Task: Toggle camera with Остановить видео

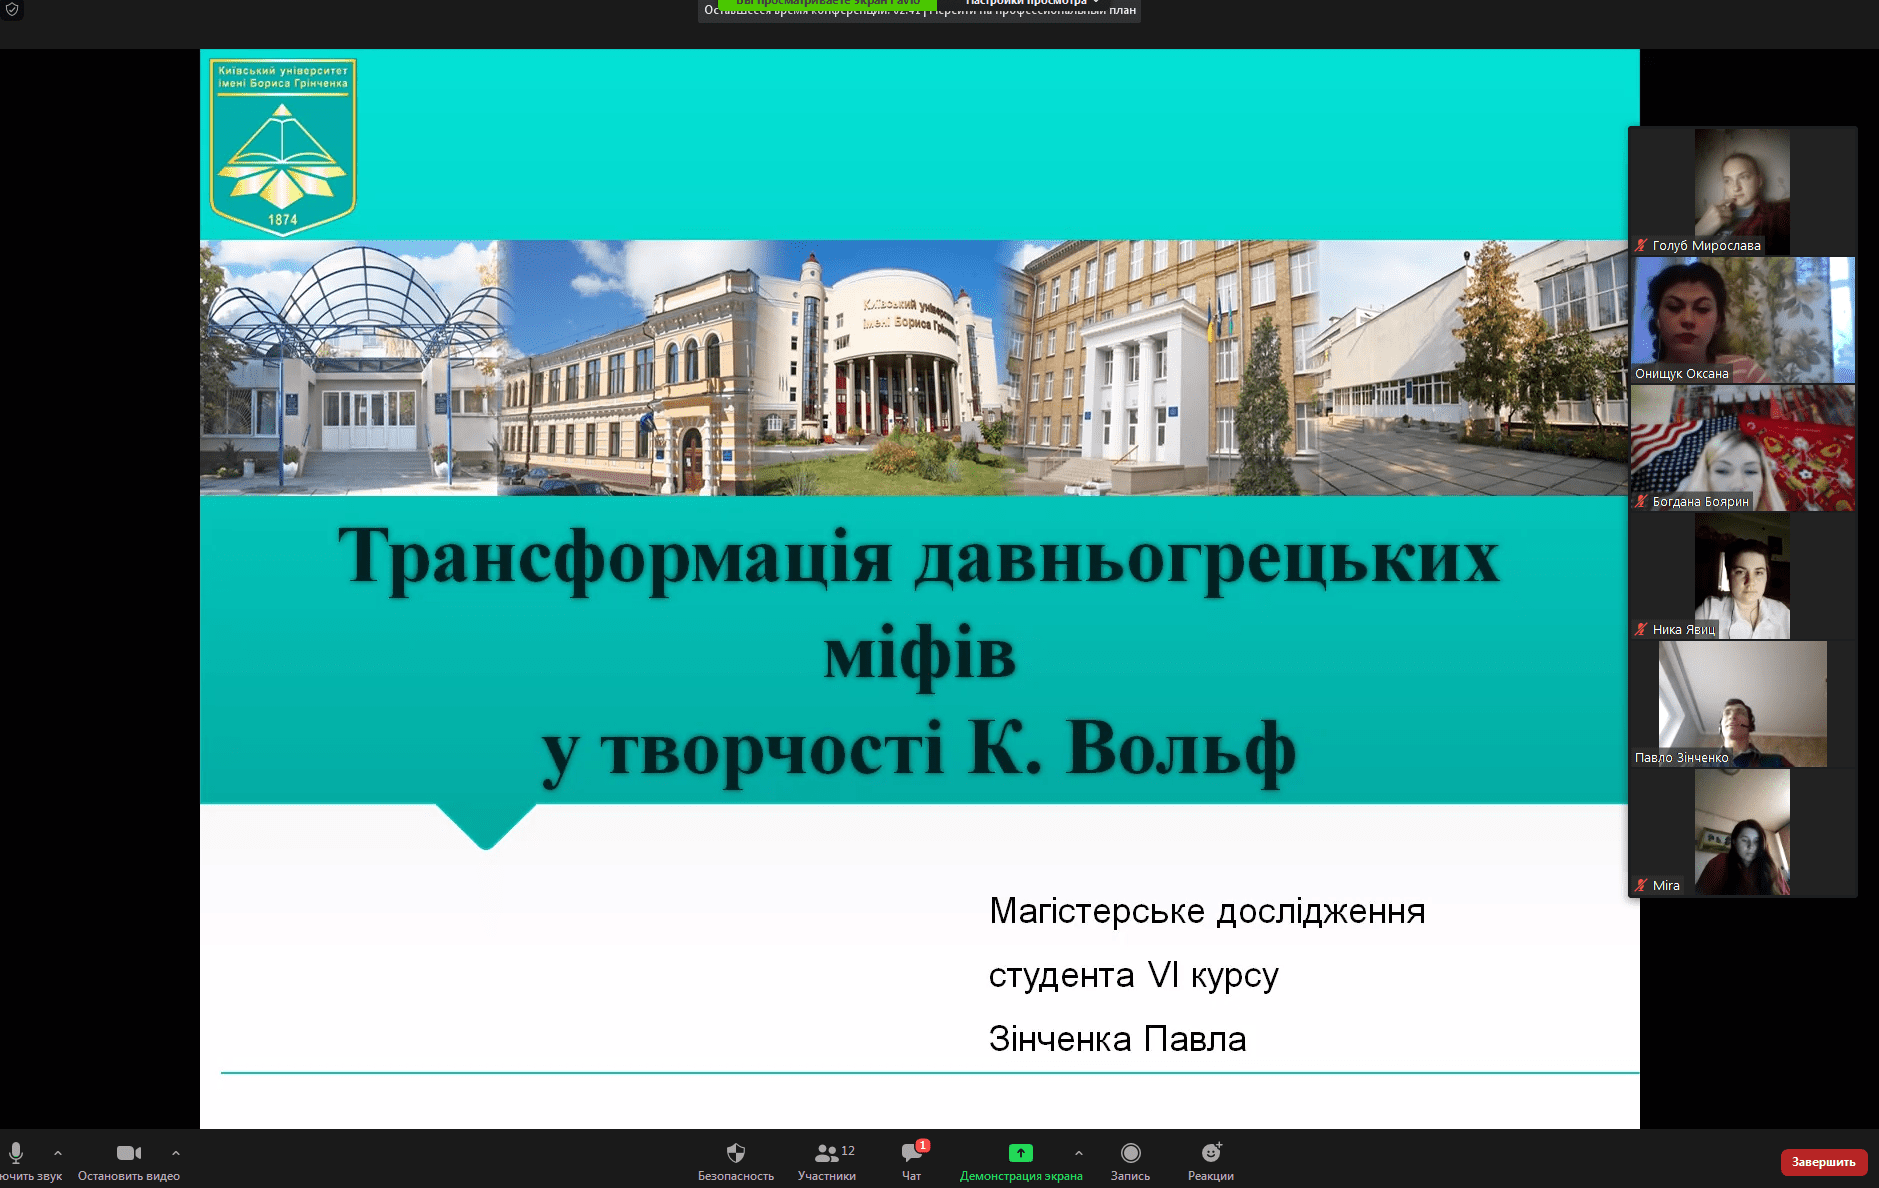Action: pyautogui.click(x=128, y=1161)
